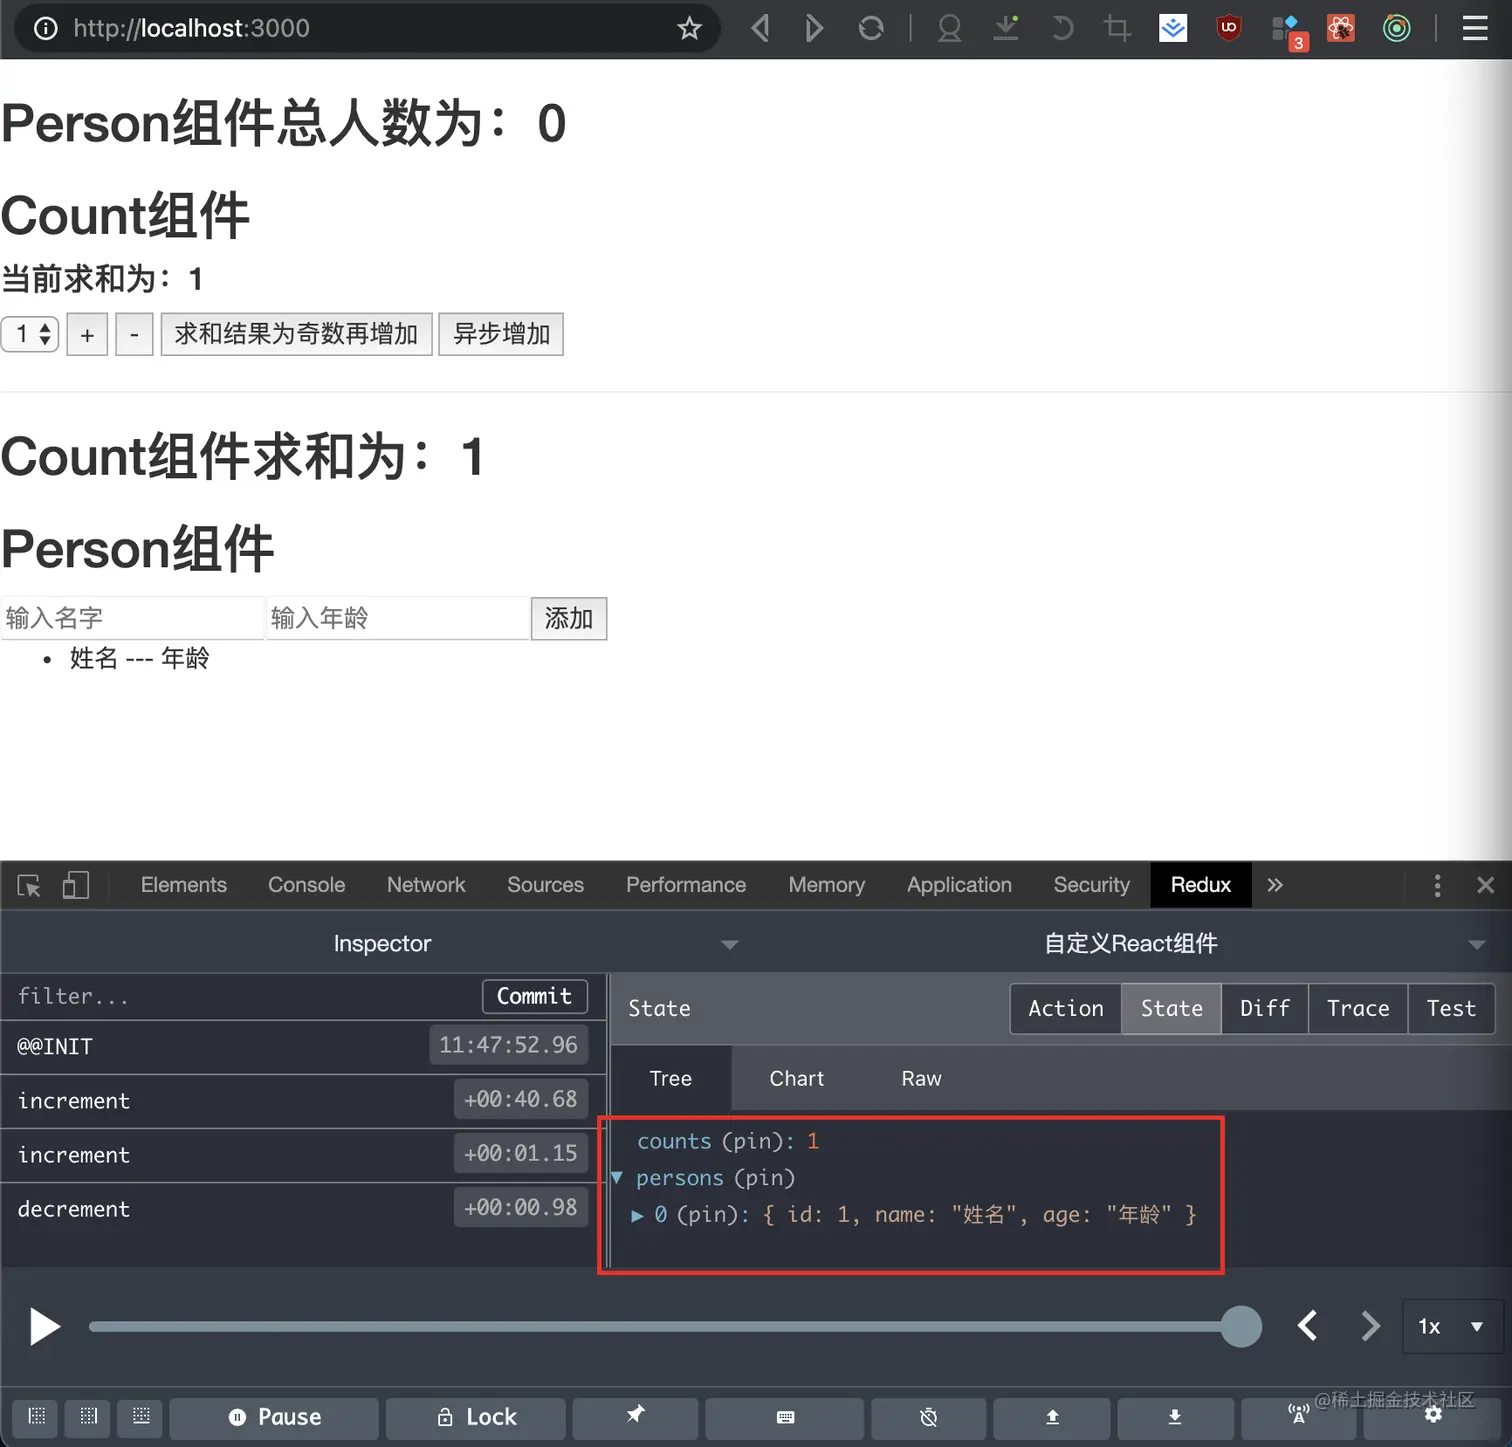This screenshot has height=1447, width=1512.
Task: Open the React Developer Tools extension
Action: click(1341, 28)
